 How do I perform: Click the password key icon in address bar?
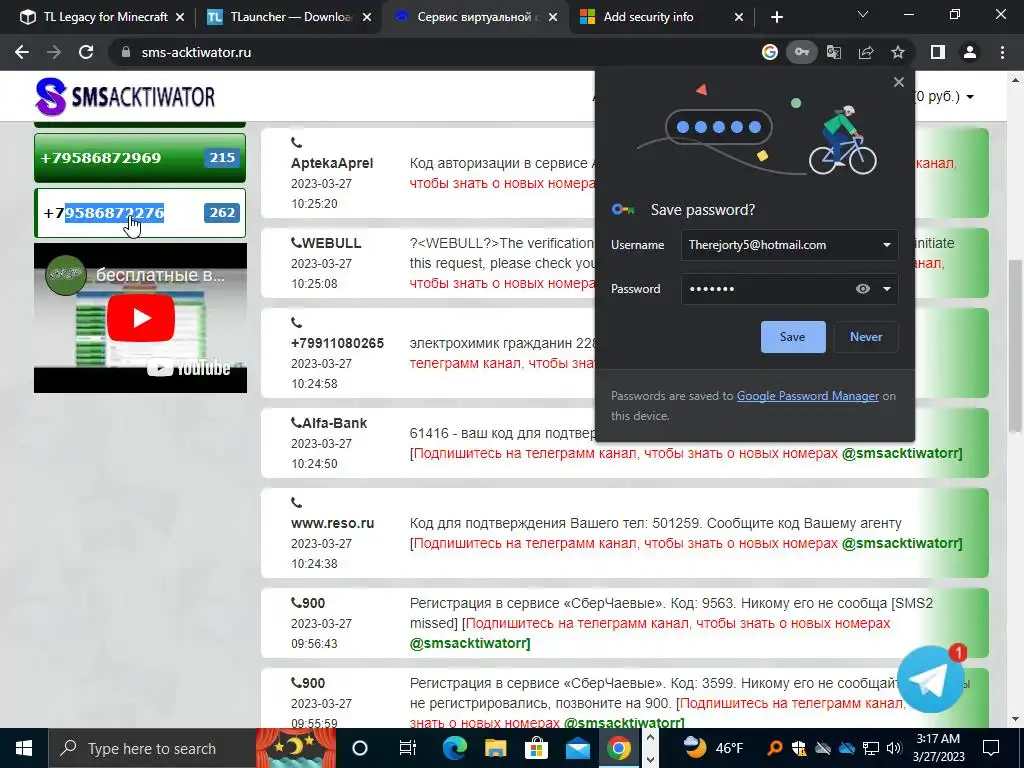click(801, 52)
